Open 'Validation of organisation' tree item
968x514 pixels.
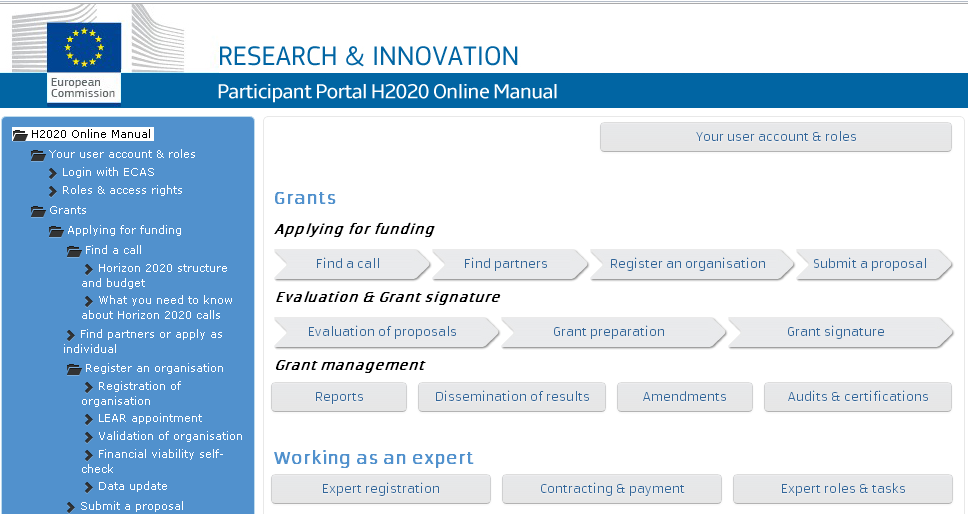pyautogui.click(x=170, y=436)
